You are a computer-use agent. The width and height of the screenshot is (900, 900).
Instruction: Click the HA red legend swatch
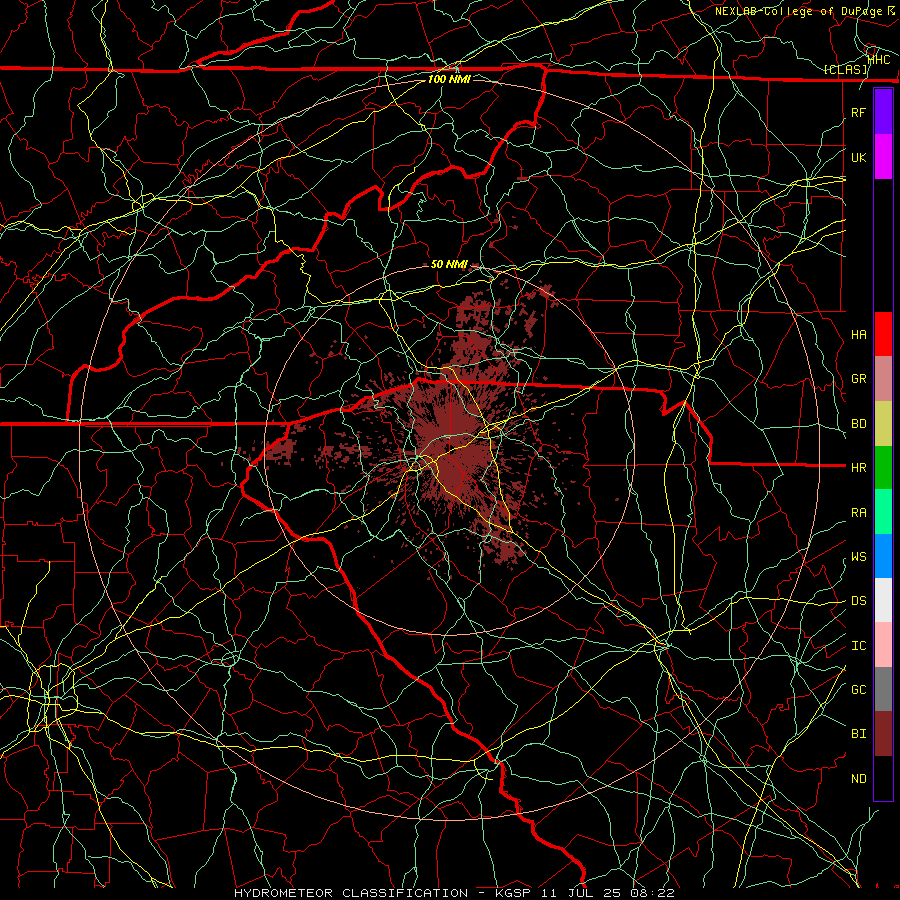pos(883,334)
